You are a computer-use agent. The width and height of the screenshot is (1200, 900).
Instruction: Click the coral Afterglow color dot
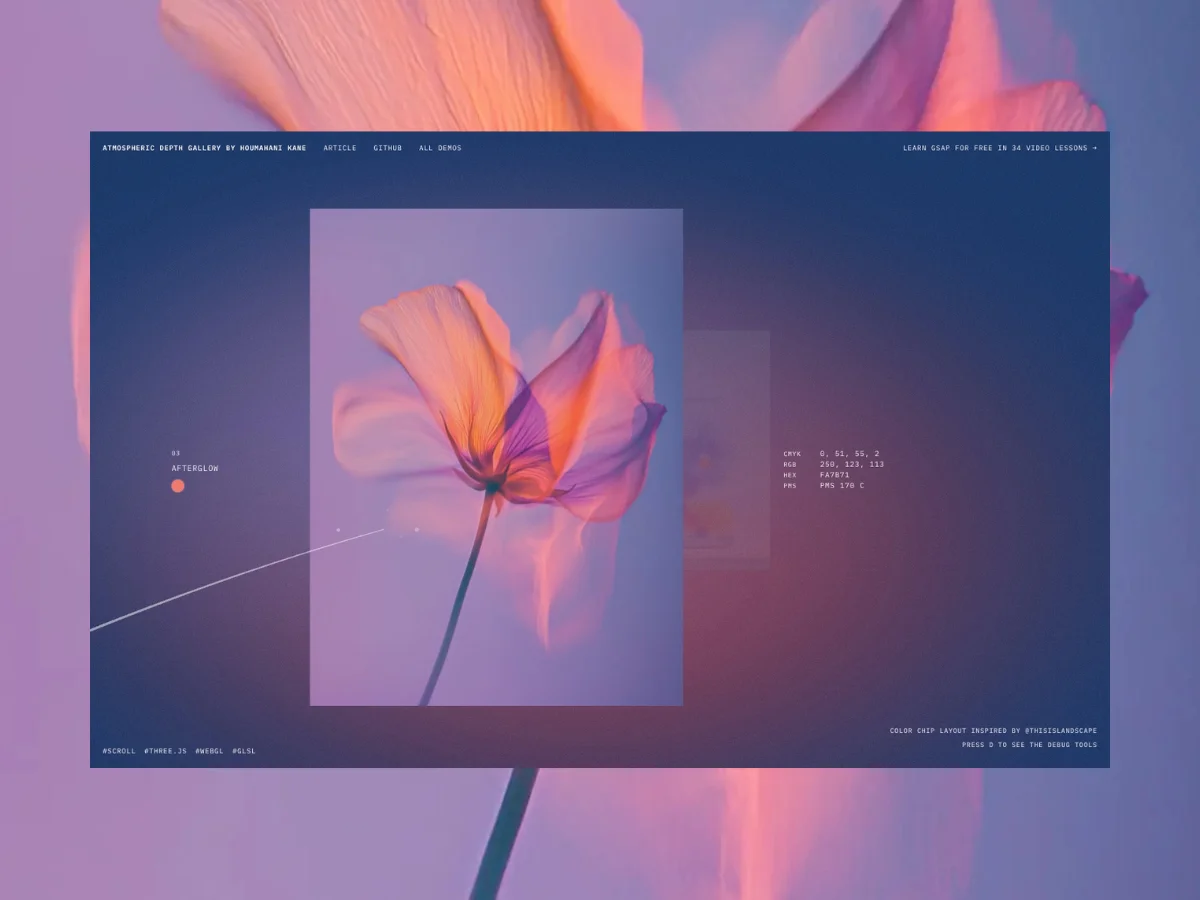pos(178,486)
